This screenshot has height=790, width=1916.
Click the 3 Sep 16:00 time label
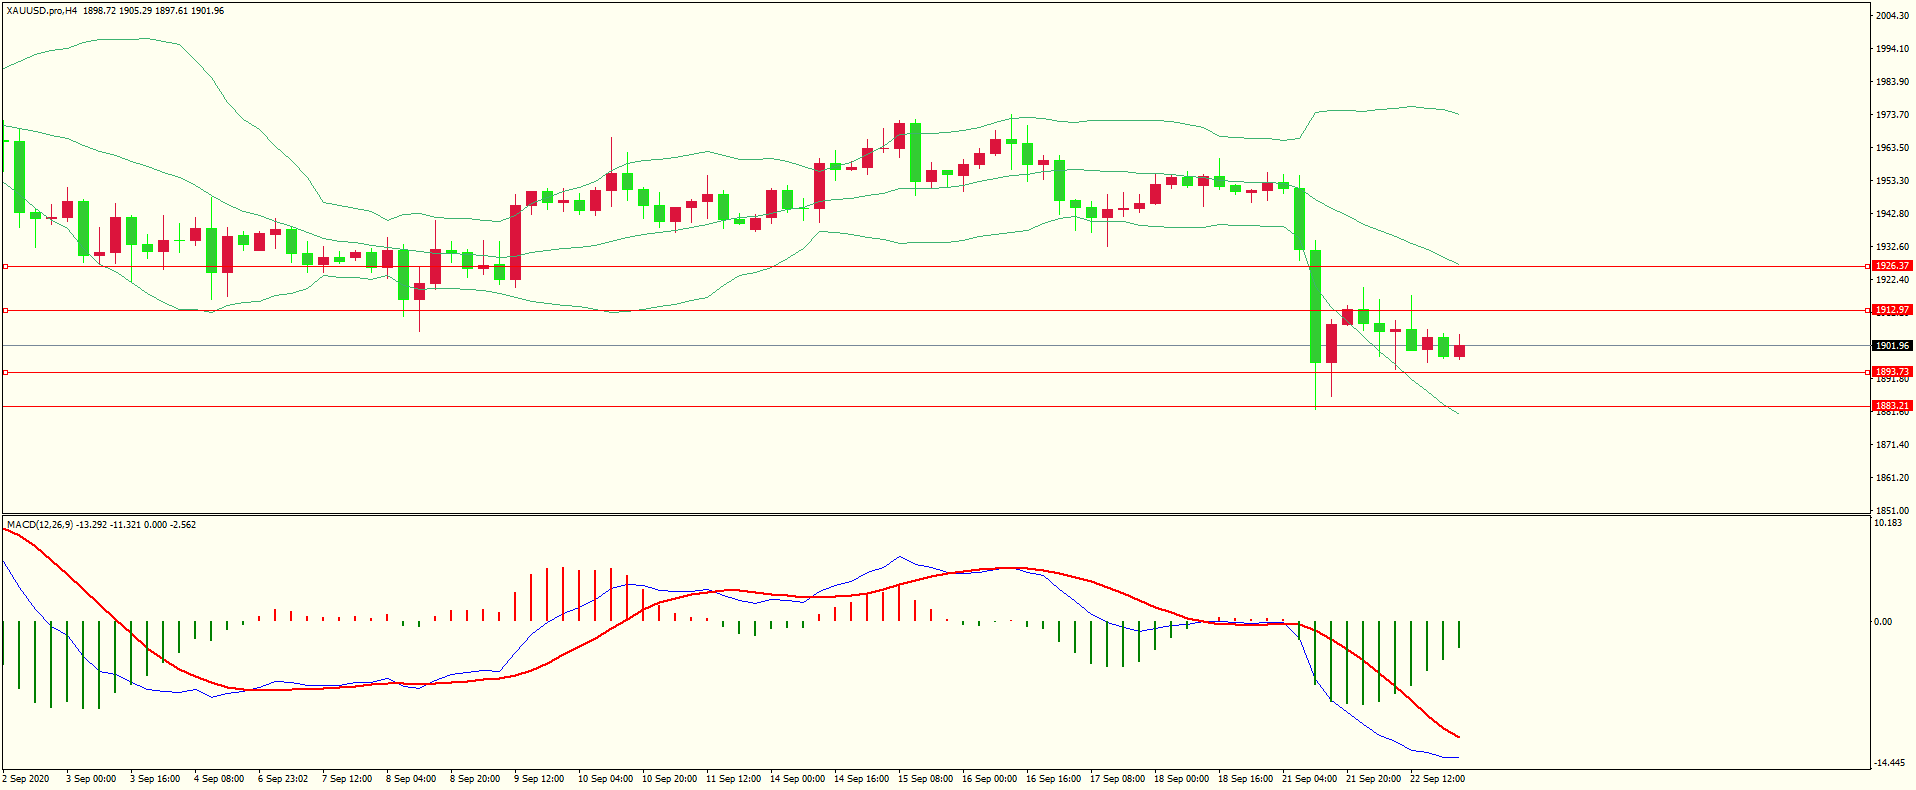[x=155, y=778]
